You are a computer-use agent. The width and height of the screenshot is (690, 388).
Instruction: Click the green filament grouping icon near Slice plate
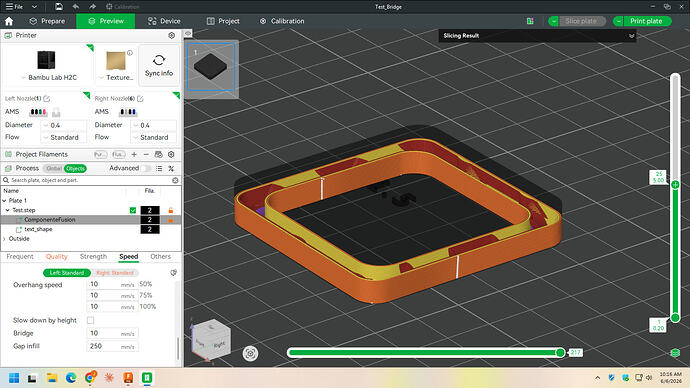pyautogui.click(x=530, y=21)
